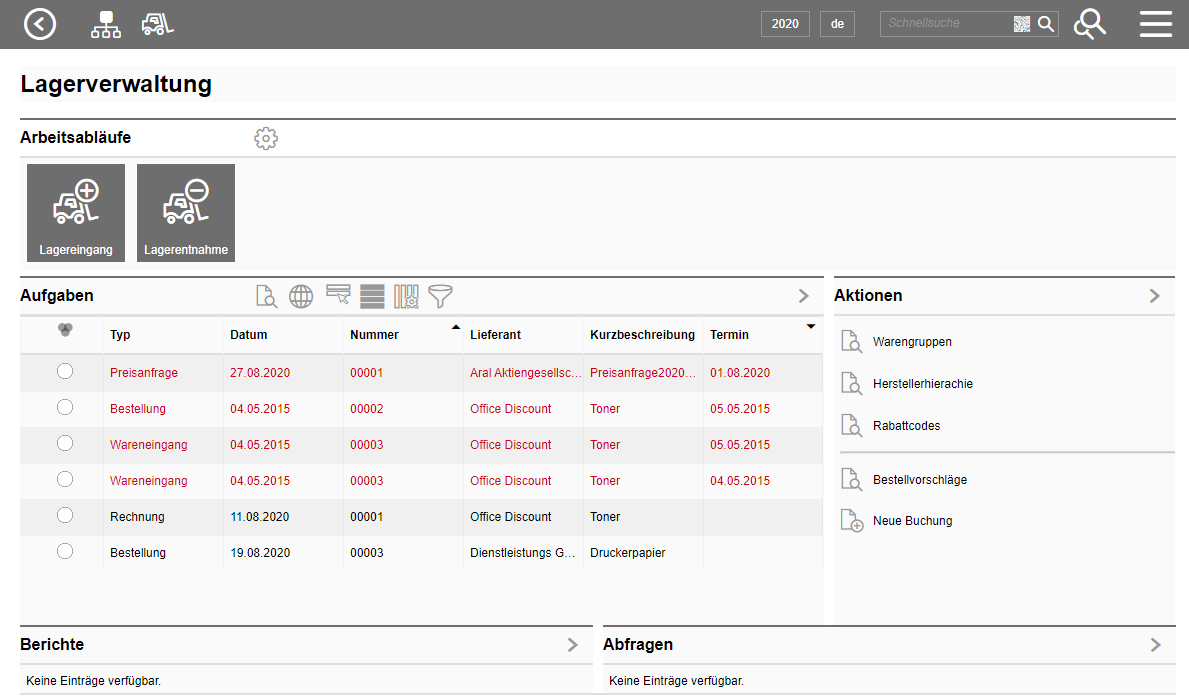
Task: Open the advanced search magnifier icon
Action: (x=1089, y=24)
